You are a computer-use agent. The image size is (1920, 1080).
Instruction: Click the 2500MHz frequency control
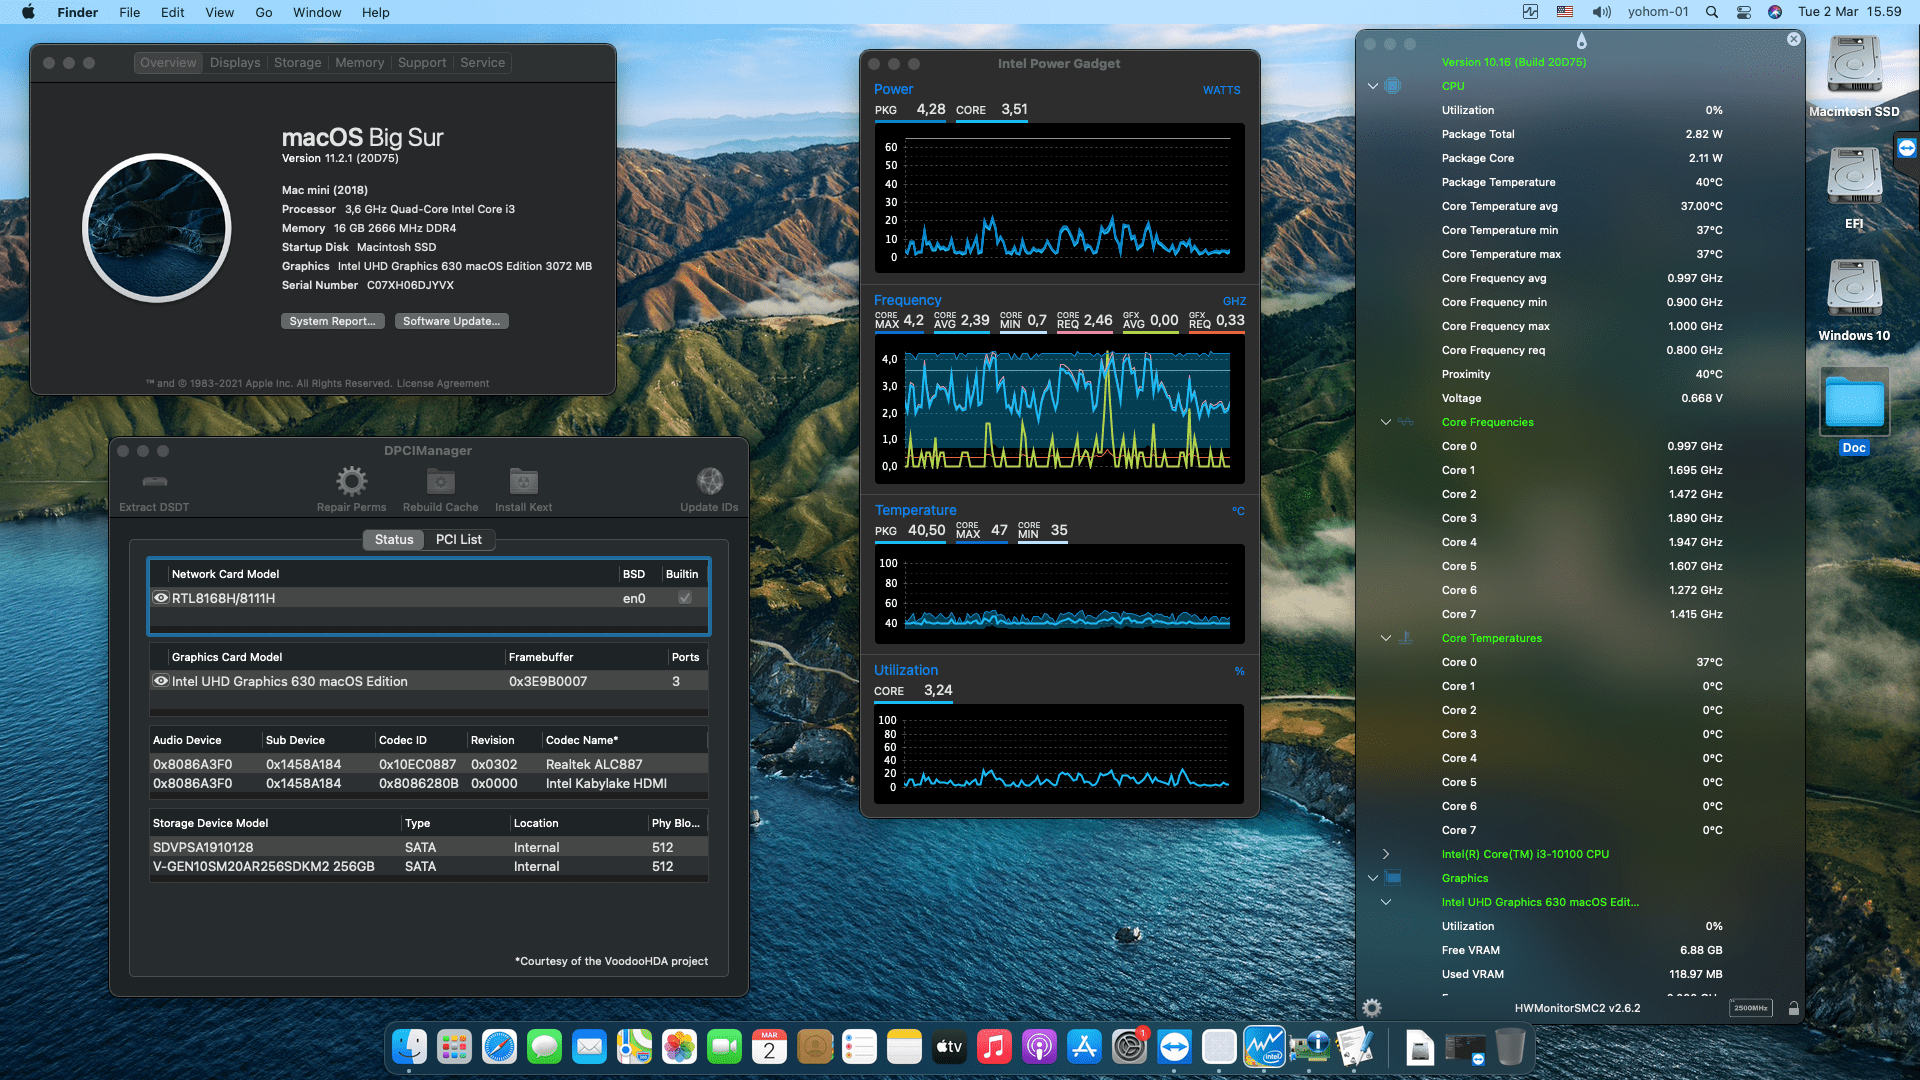tap(1751, 1008)
